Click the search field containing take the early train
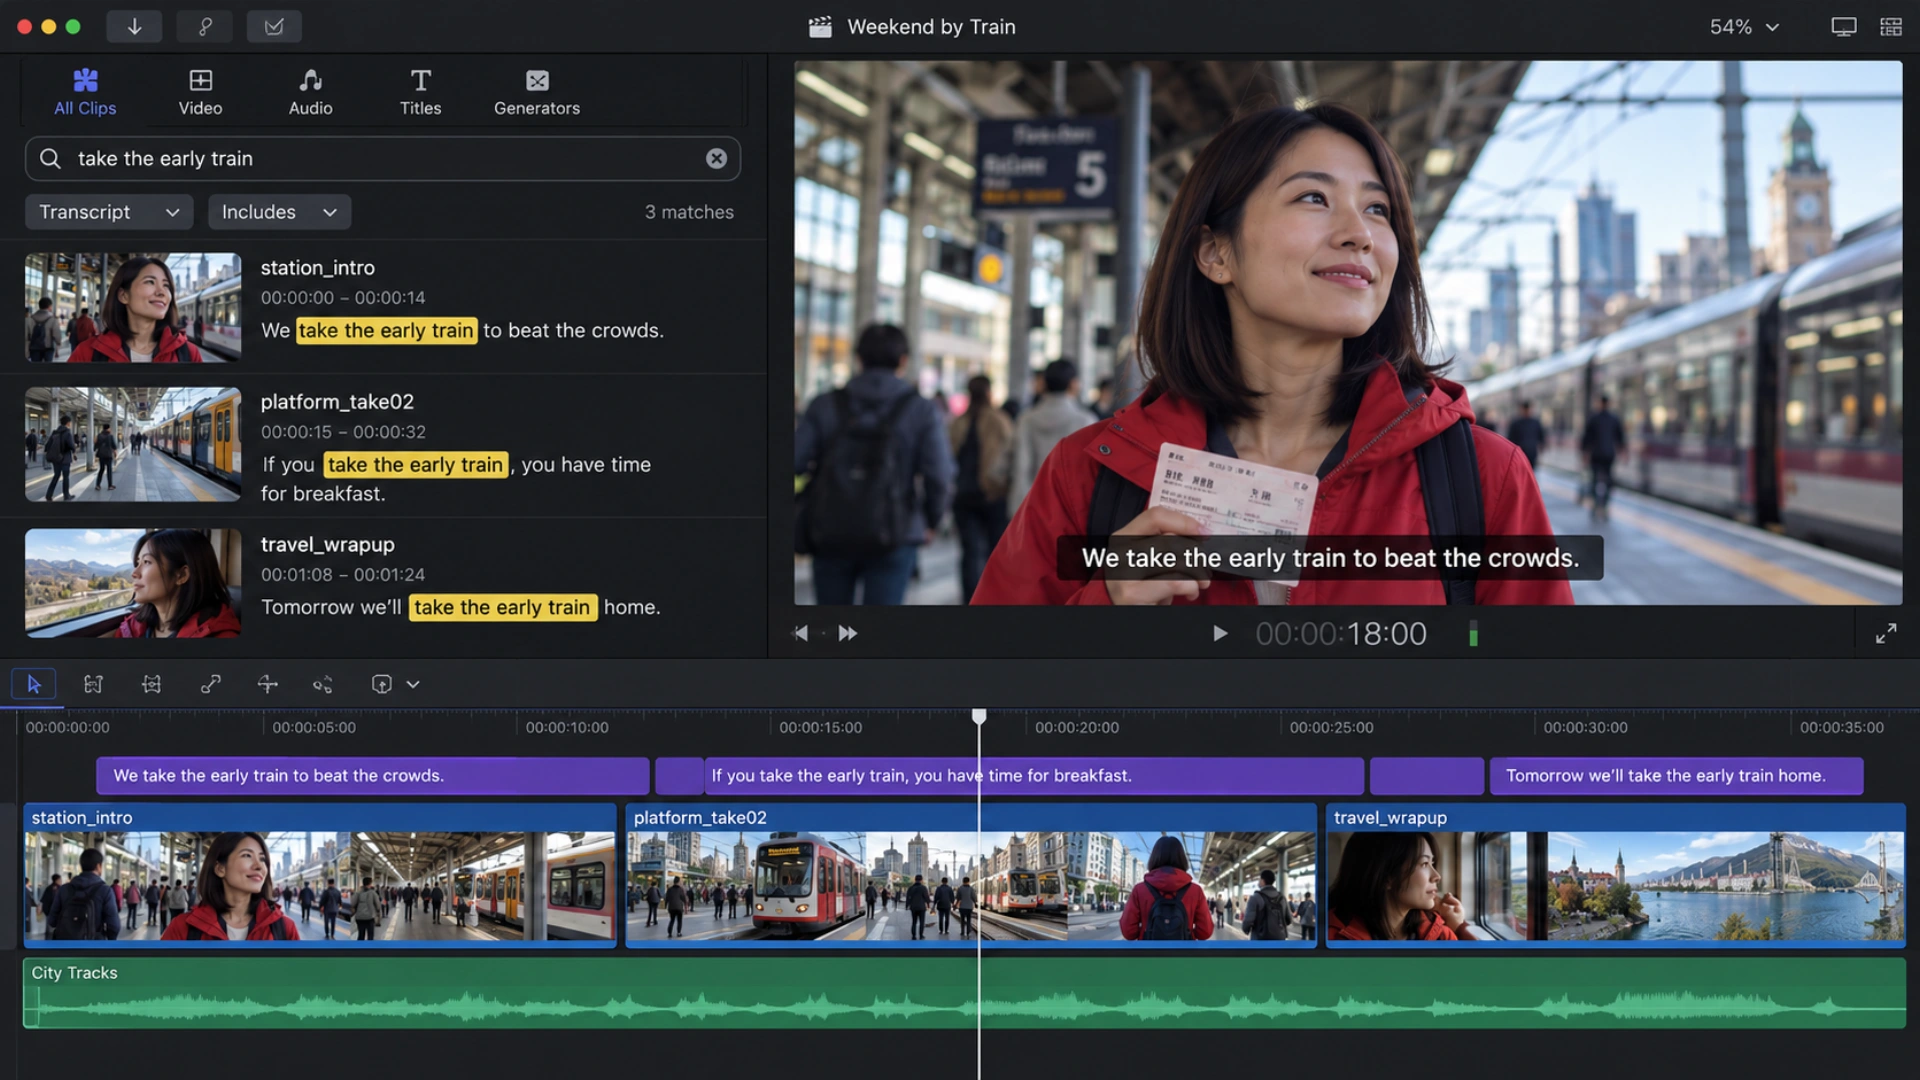This screenshot has width=1920, height=1080. 382,159
